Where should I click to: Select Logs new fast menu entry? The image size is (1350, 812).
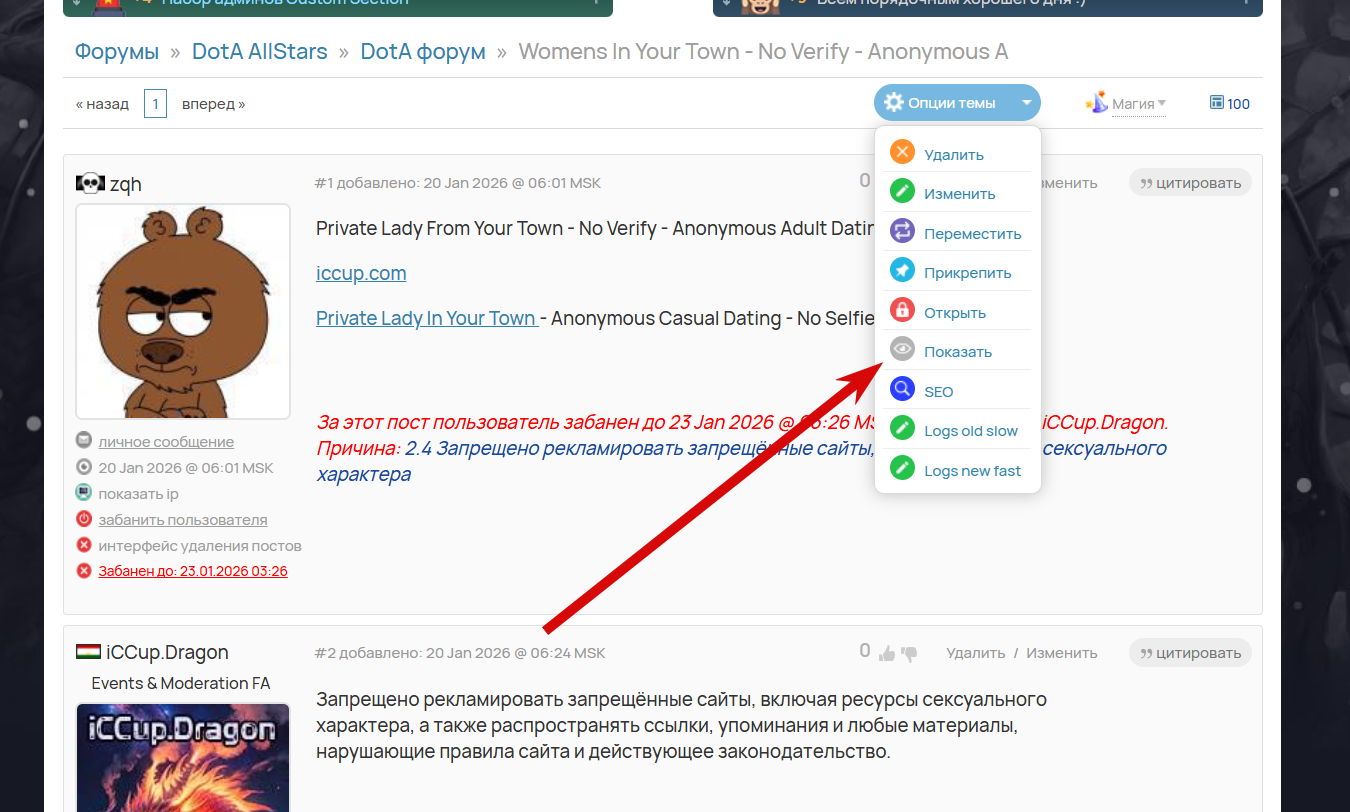[x=972, y=470]
